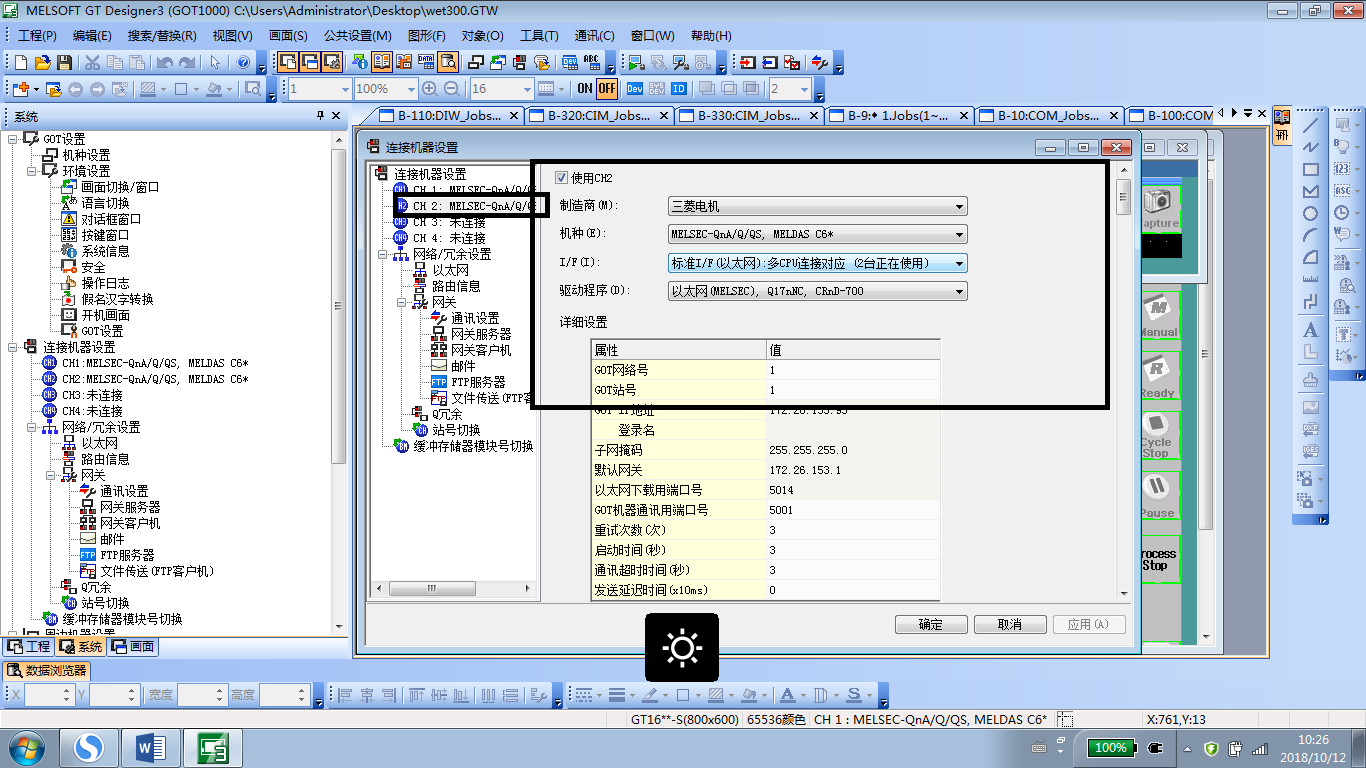Uncheck the 使用CH2 checkbox

tap(561, 178)
